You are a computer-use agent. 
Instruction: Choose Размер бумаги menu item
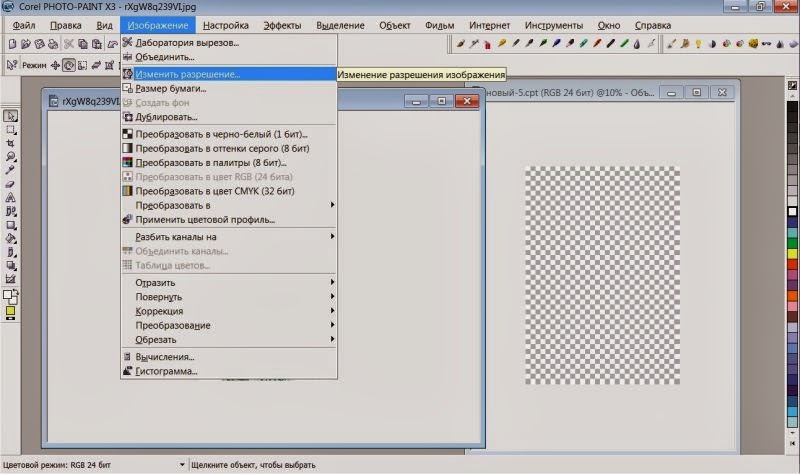[x=229, y=88]
